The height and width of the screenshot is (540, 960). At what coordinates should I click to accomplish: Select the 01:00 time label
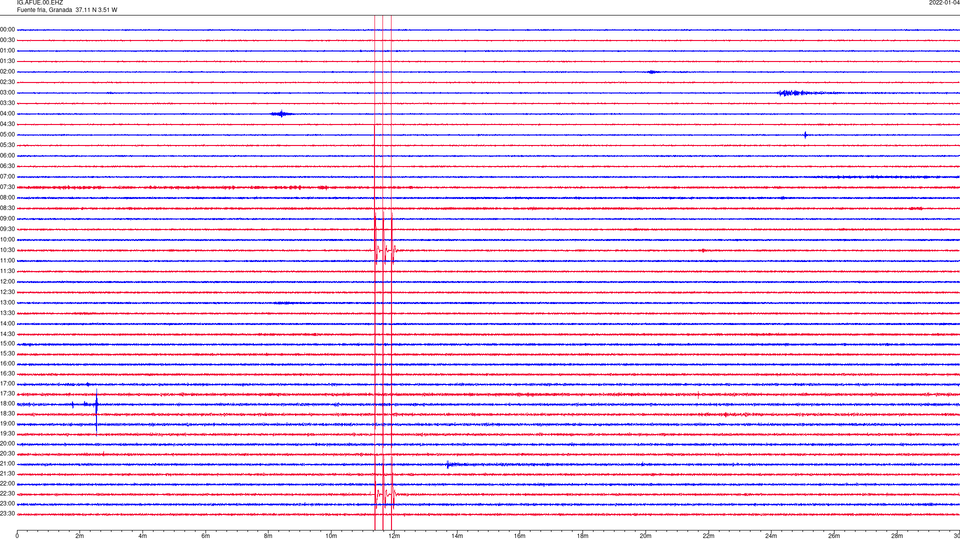pyautogui.click(x=7, y=51)
